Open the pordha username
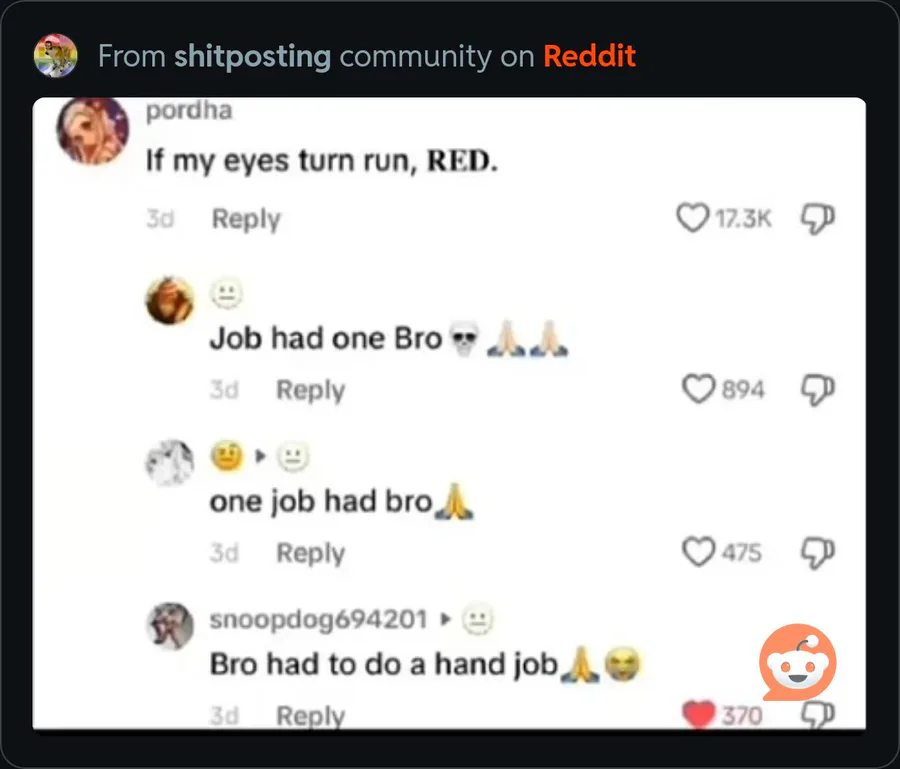 click(x=189, y=110)
